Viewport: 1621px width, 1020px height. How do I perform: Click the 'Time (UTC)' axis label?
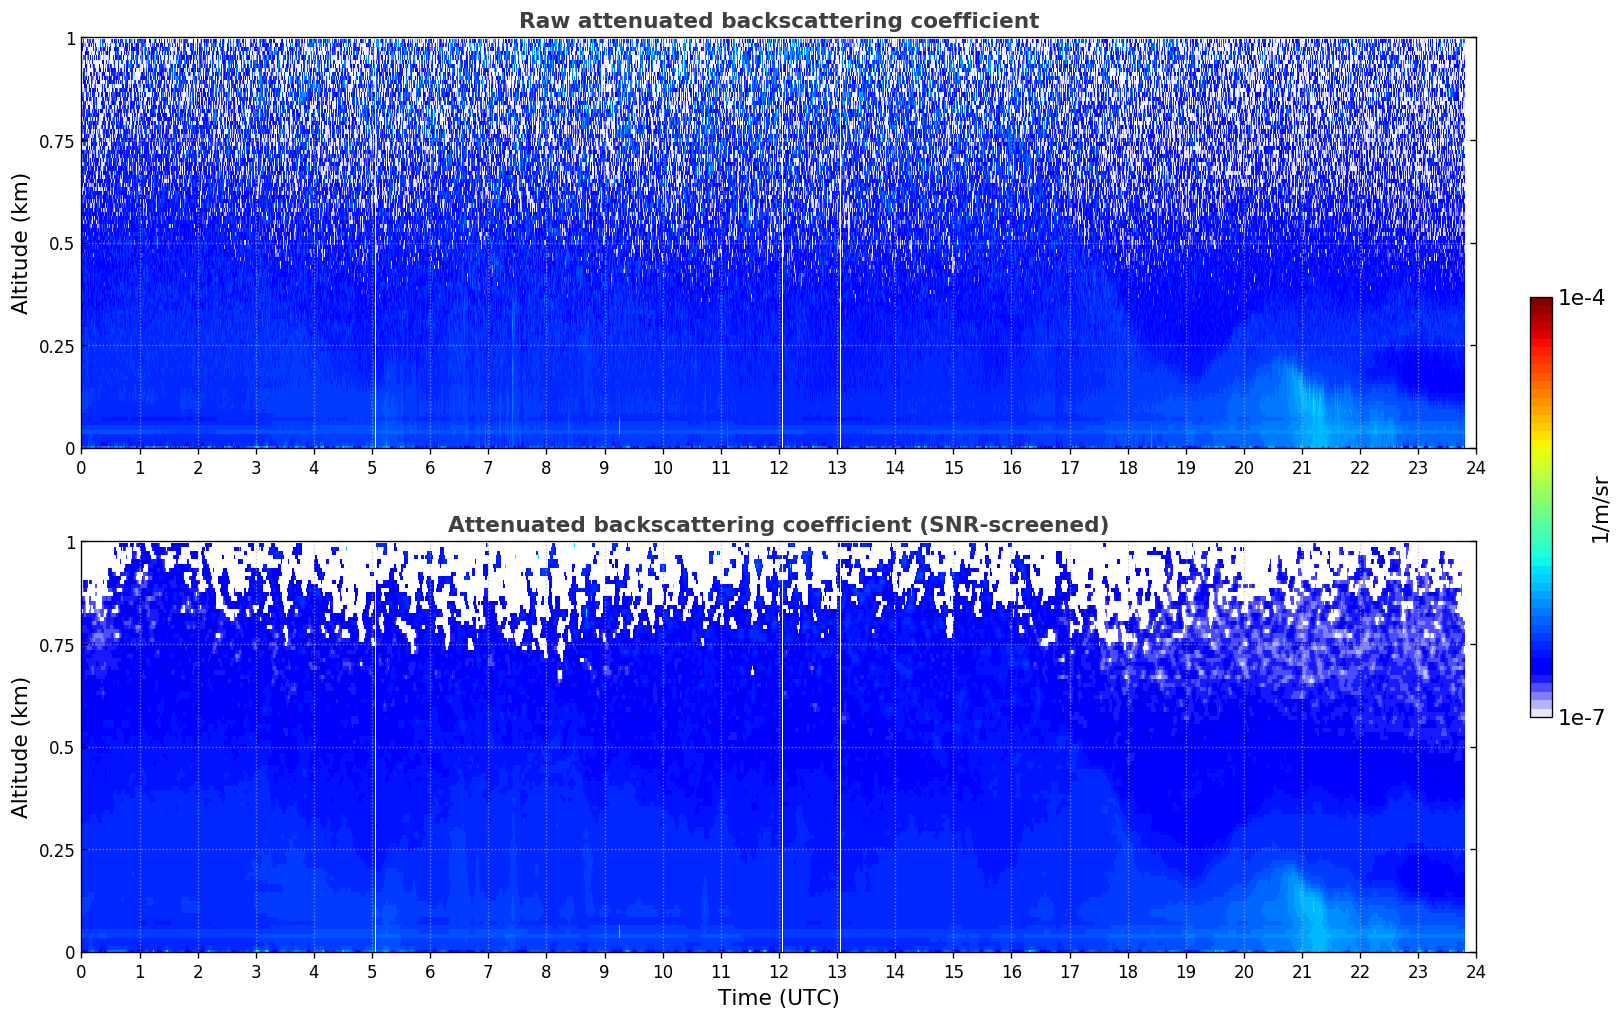coord(778,998)
